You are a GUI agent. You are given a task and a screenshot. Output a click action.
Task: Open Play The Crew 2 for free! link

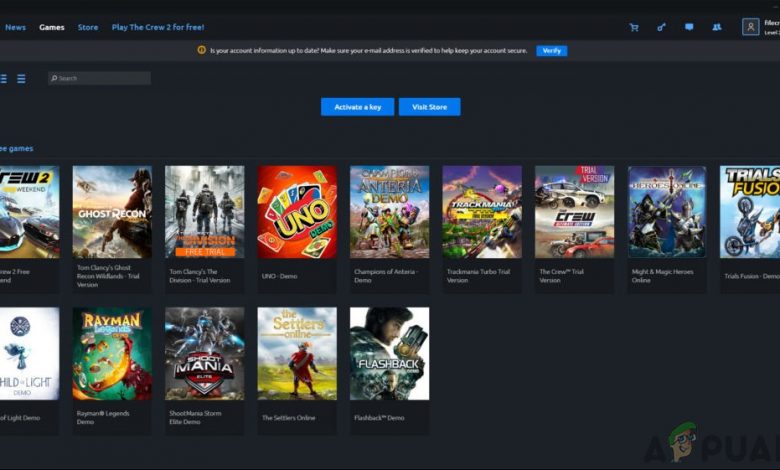click(158, 27)
